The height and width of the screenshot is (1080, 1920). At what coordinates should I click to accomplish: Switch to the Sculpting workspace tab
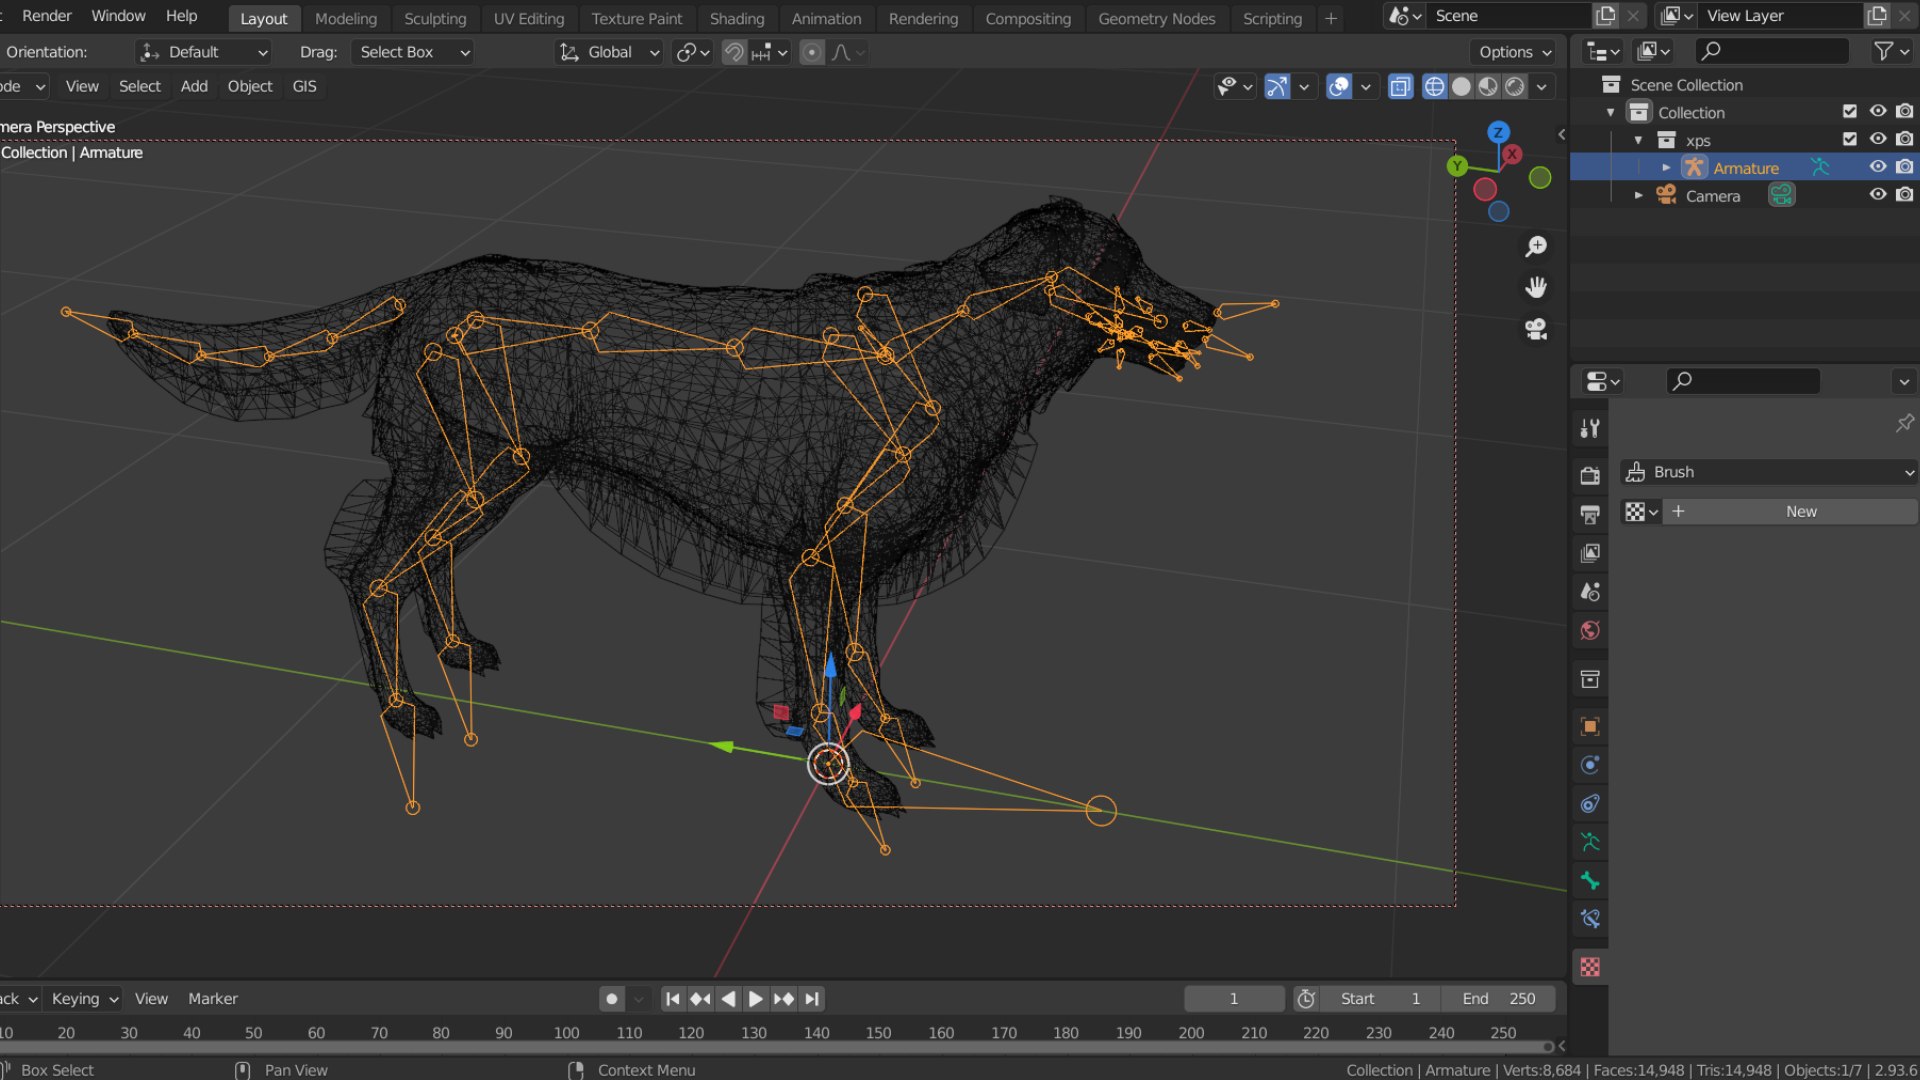(435, 18)
